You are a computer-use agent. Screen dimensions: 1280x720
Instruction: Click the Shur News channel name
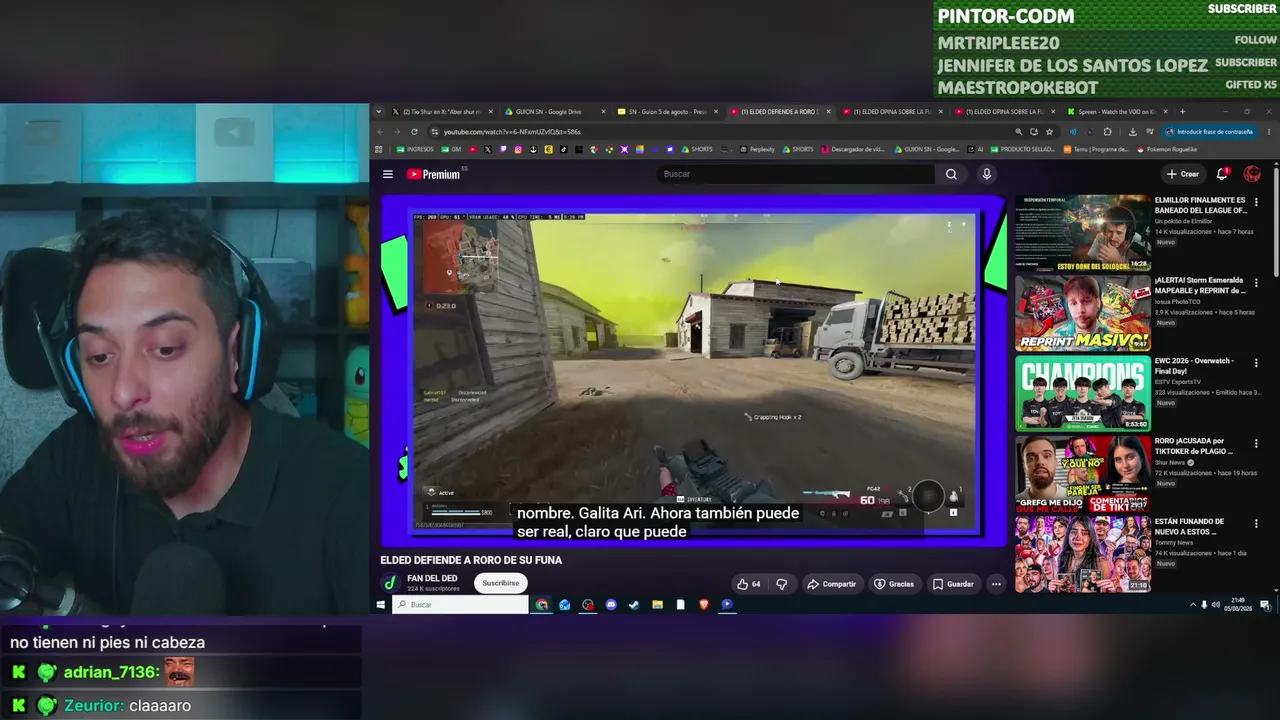click(1170, 463)
